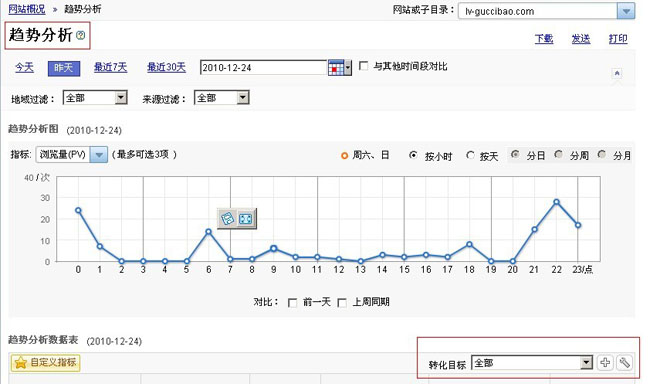Switch to the 最近7天 tab
The height and width of the screenshot is (384, 650).
pyautogui.click(x=110, y=67)
